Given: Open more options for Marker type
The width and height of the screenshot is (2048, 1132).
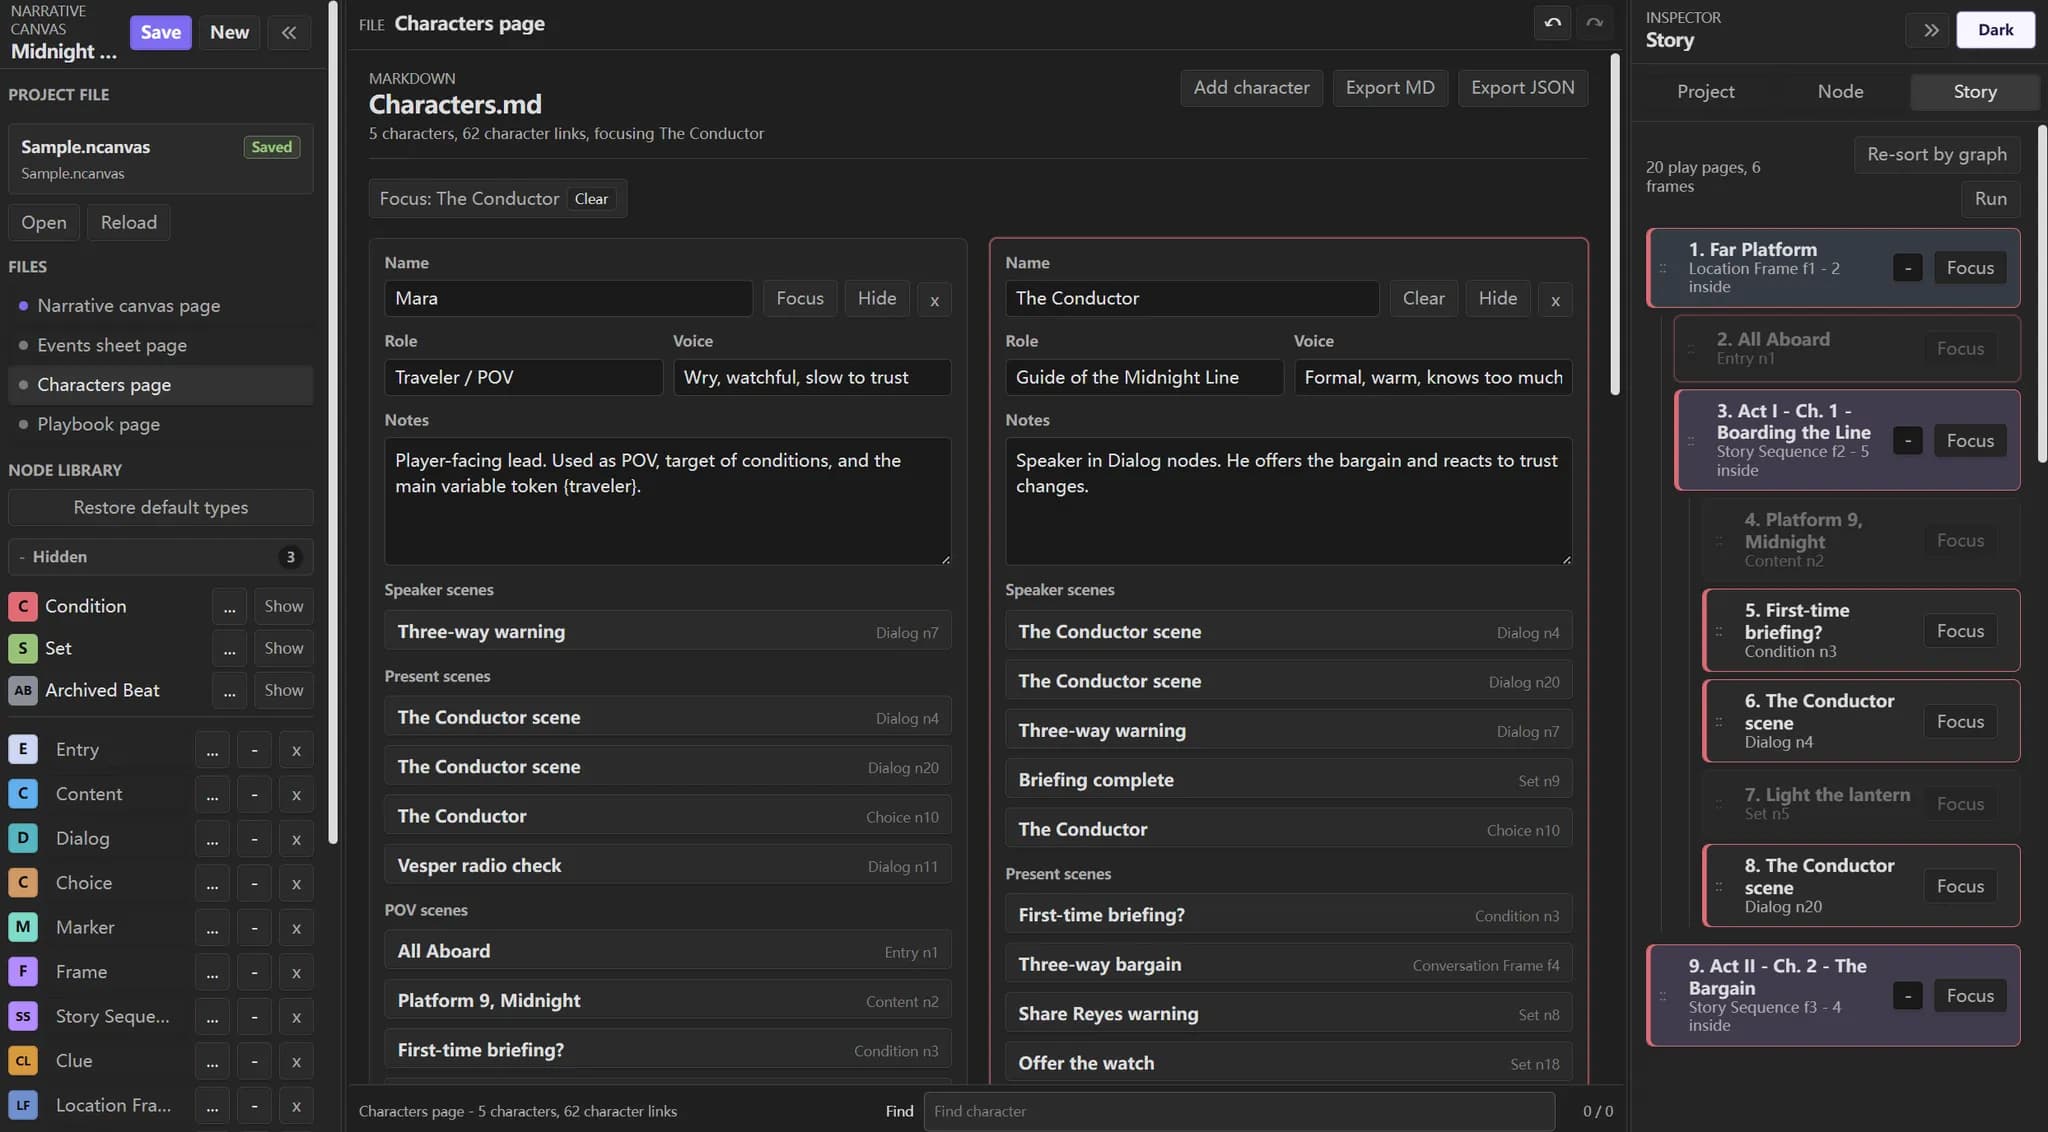Looking at the screenshot, I should pos(212,928).
